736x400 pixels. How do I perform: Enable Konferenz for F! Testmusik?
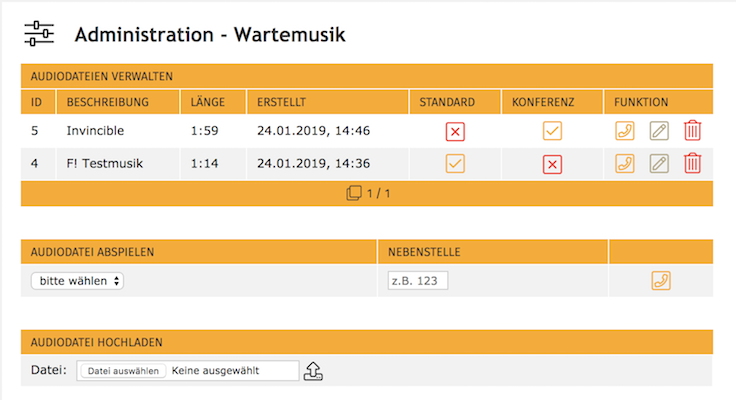click(x=552, y=164)
